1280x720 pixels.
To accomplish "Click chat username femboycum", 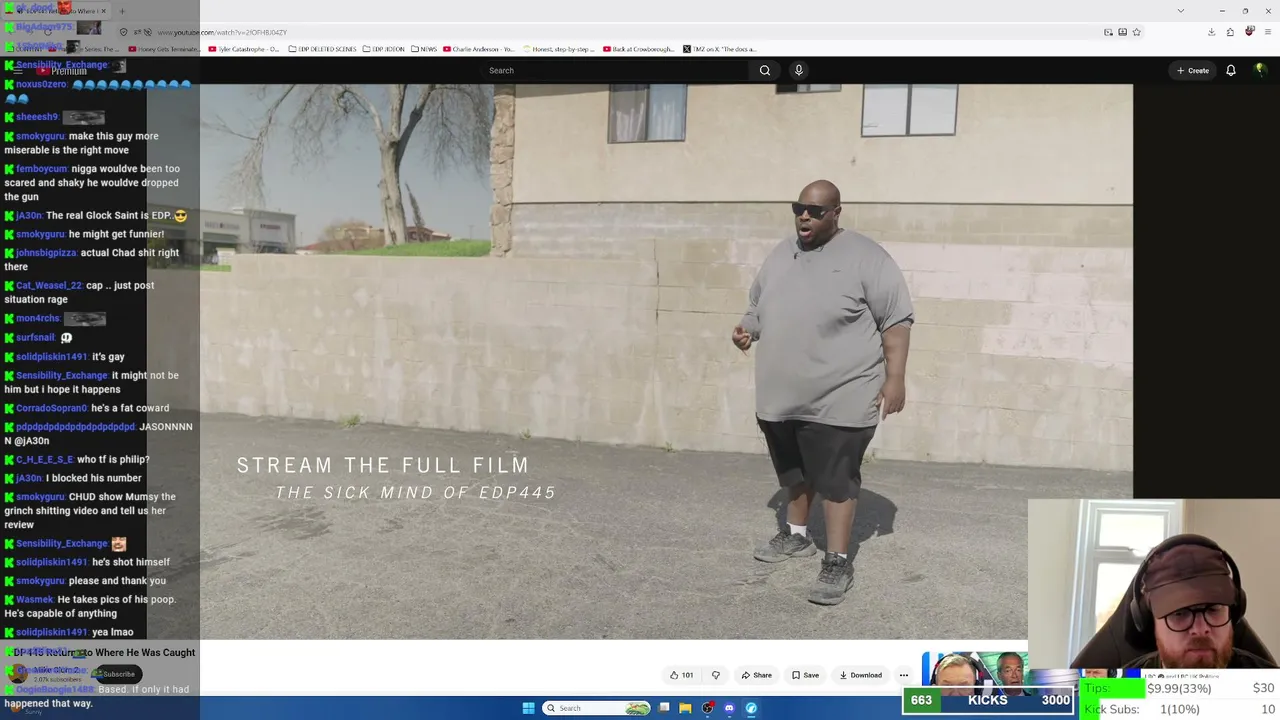I will click(x=42, y=169).
